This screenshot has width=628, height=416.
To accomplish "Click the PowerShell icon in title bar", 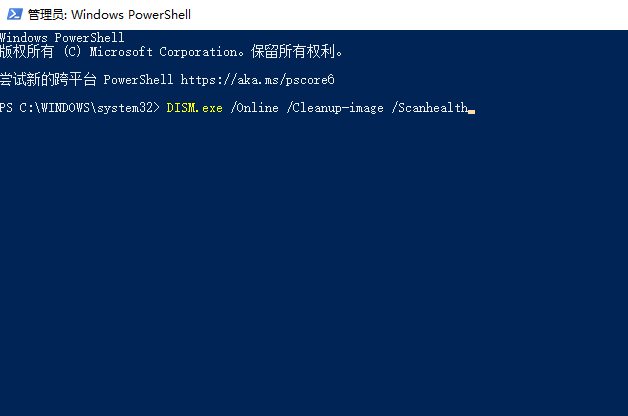I will coord(15,15).
